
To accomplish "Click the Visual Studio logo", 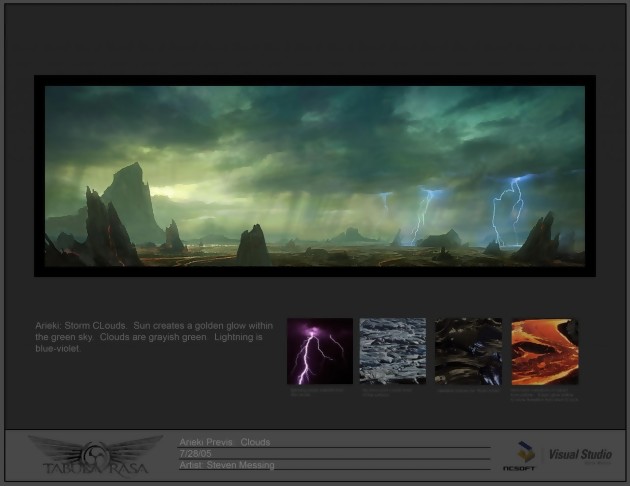I will [578, 455].
